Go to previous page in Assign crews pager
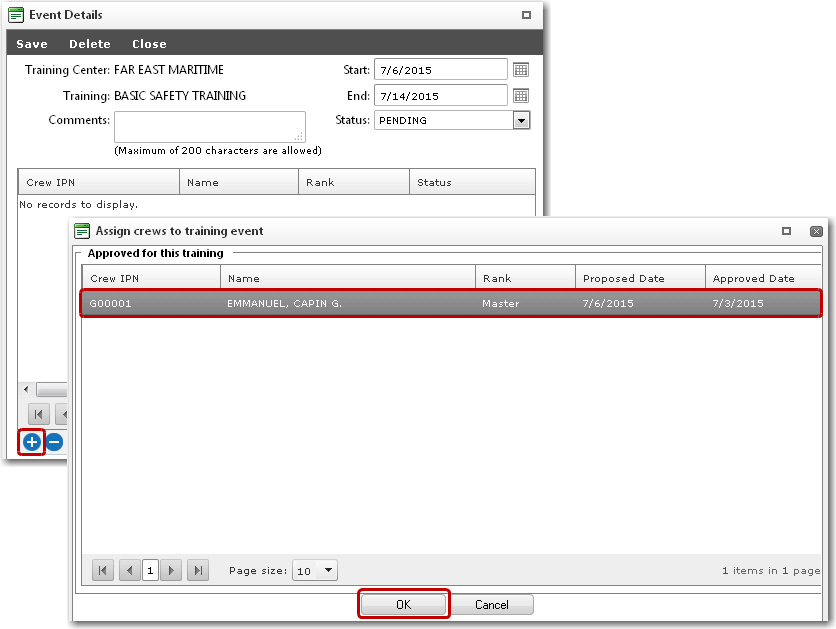This screenshot has height=629, width=836. pos(129,570)
